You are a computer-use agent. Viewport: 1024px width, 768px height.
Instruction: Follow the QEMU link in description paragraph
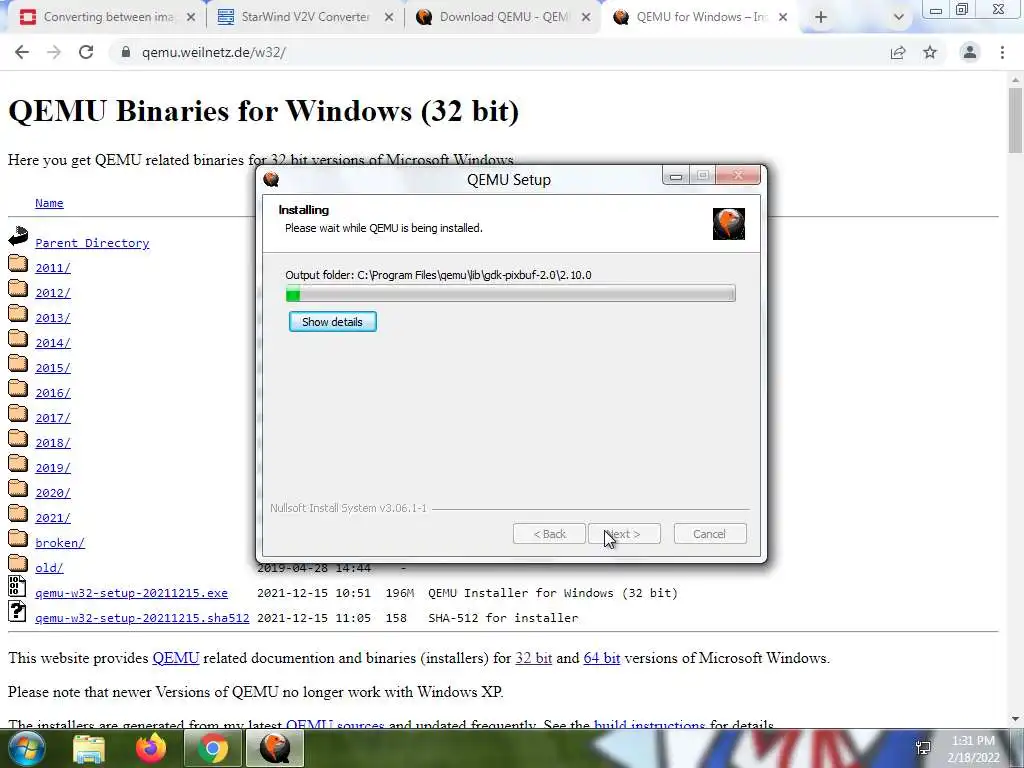pyautogui.click(x=176, y=658)
